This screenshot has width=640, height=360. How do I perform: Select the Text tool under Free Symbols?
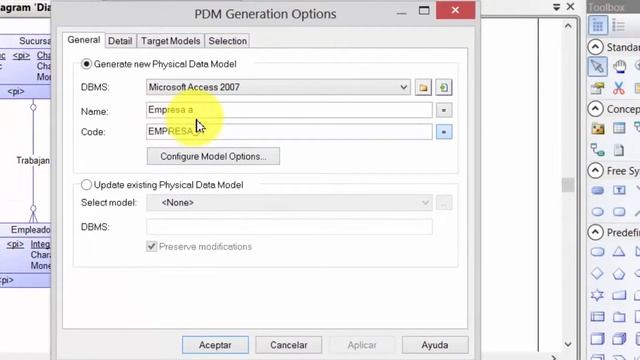point(619,190)
